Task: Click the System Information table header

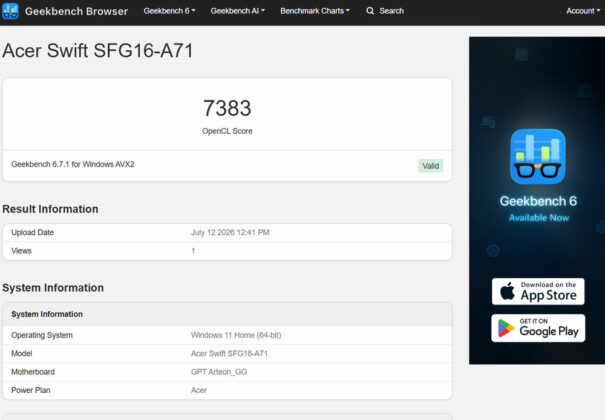Action: 227,314
